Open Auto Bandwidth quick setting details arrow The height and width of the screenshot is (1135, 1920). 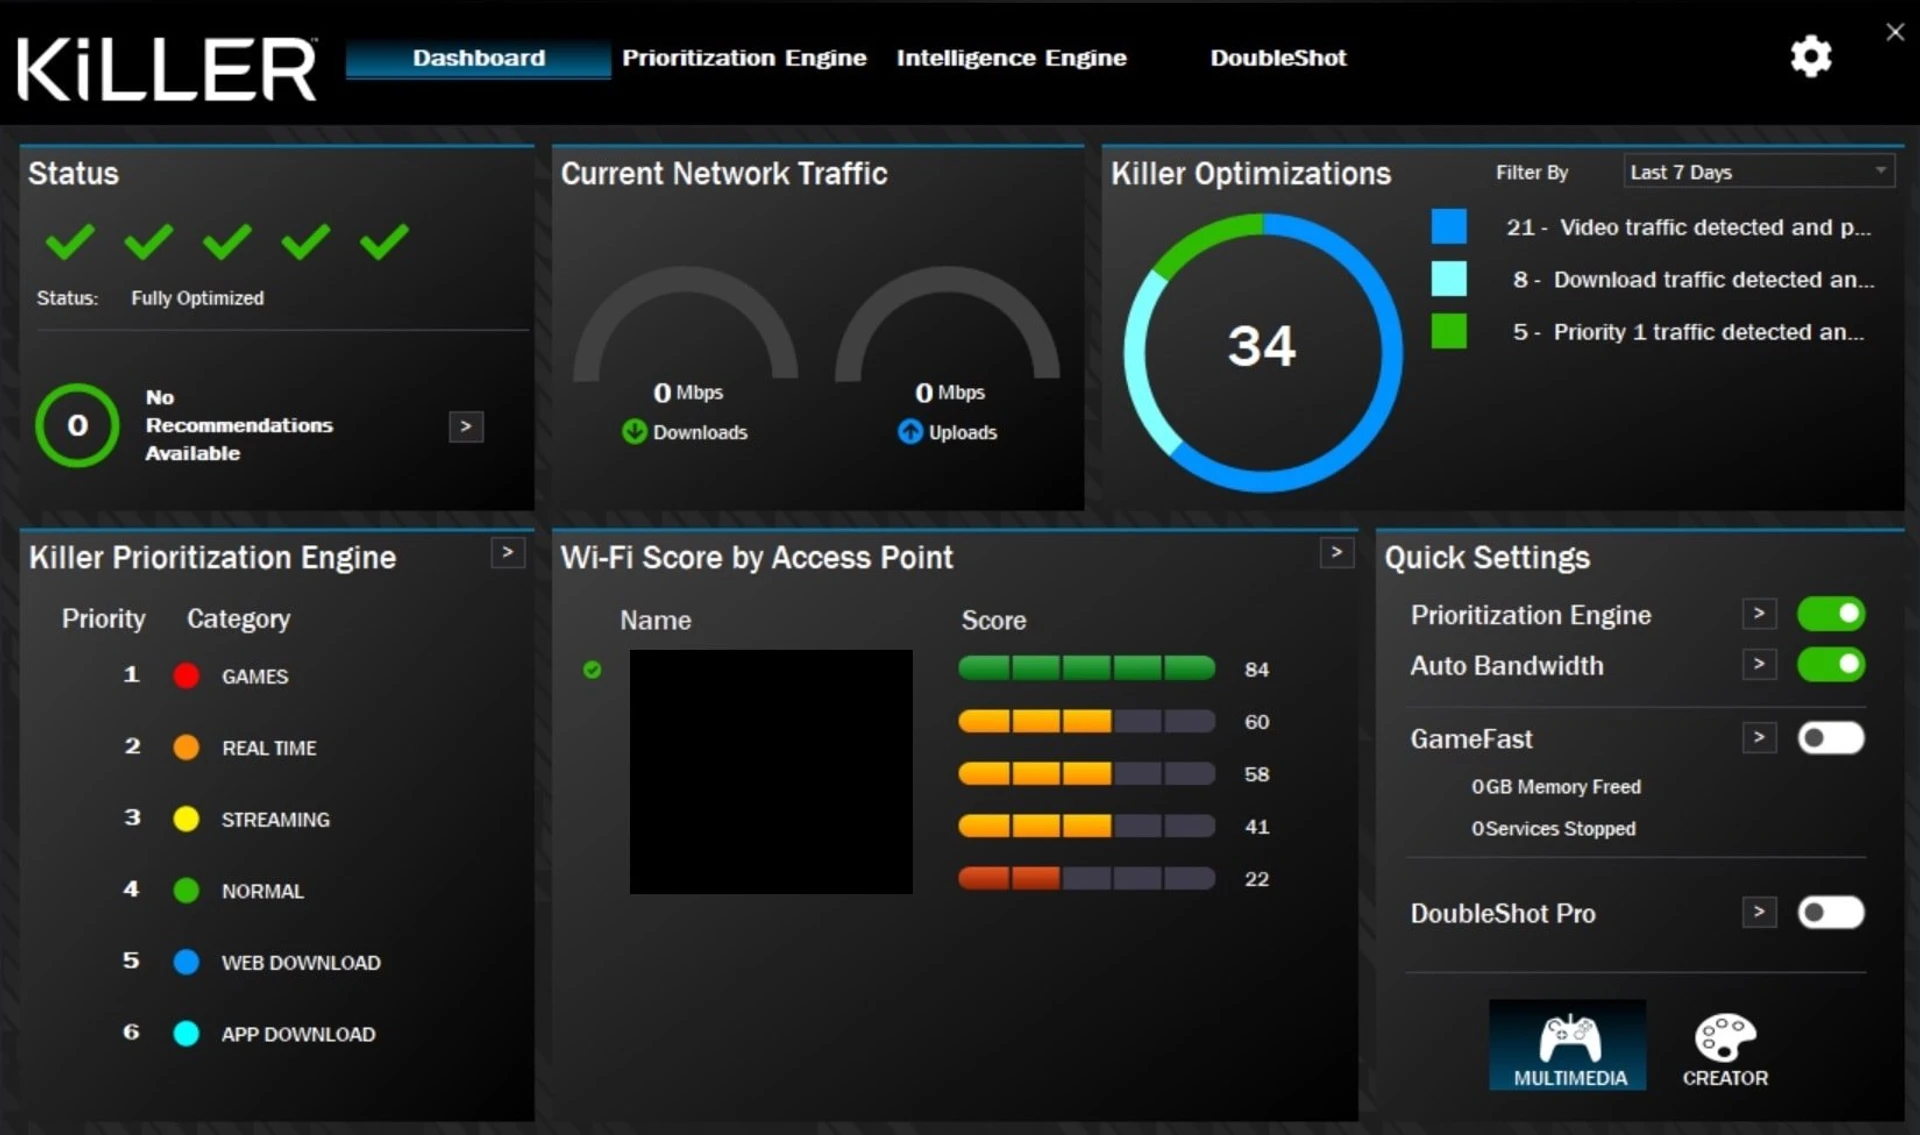pos(1759,663)
